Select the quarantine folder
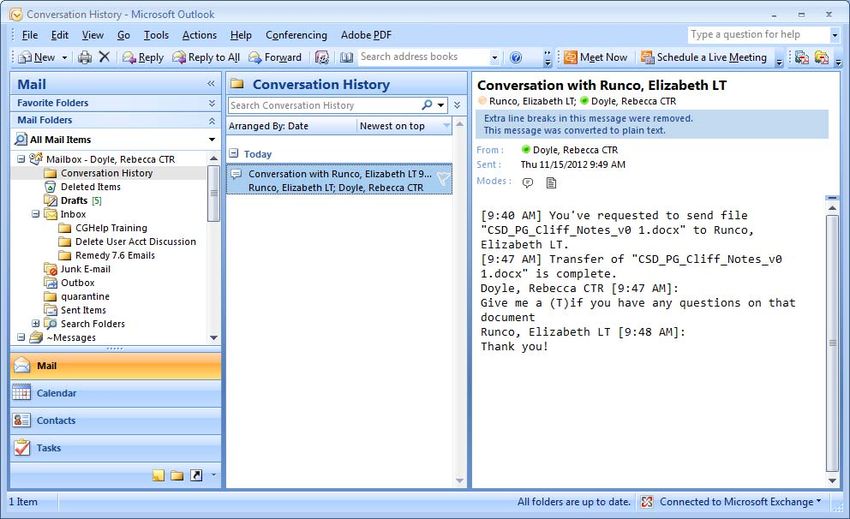 click(x=85, y=297)
